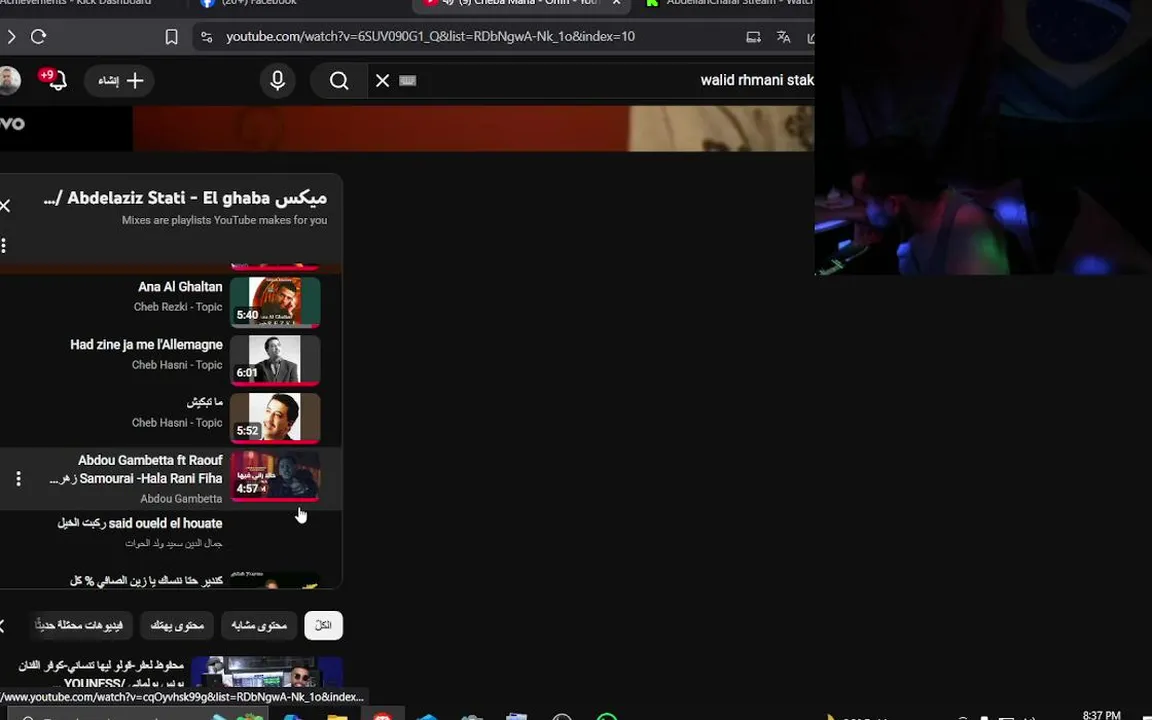
Task: Reload the current YouTube page
Action: click(x=38, y=37)
